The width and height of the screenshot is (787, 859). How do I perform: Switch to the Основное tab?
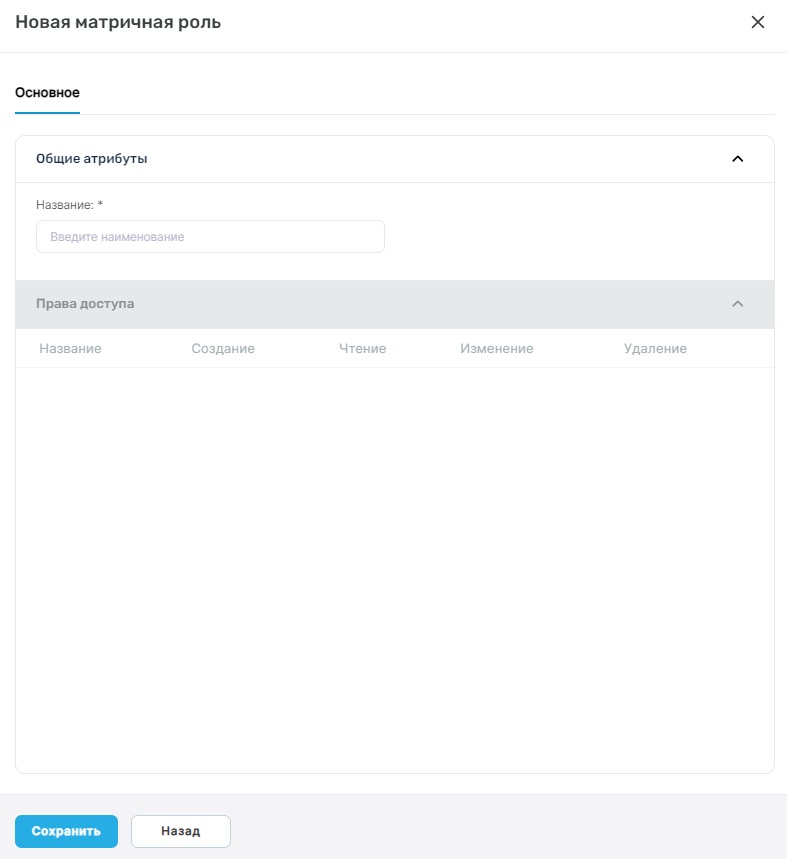(47, 93)
